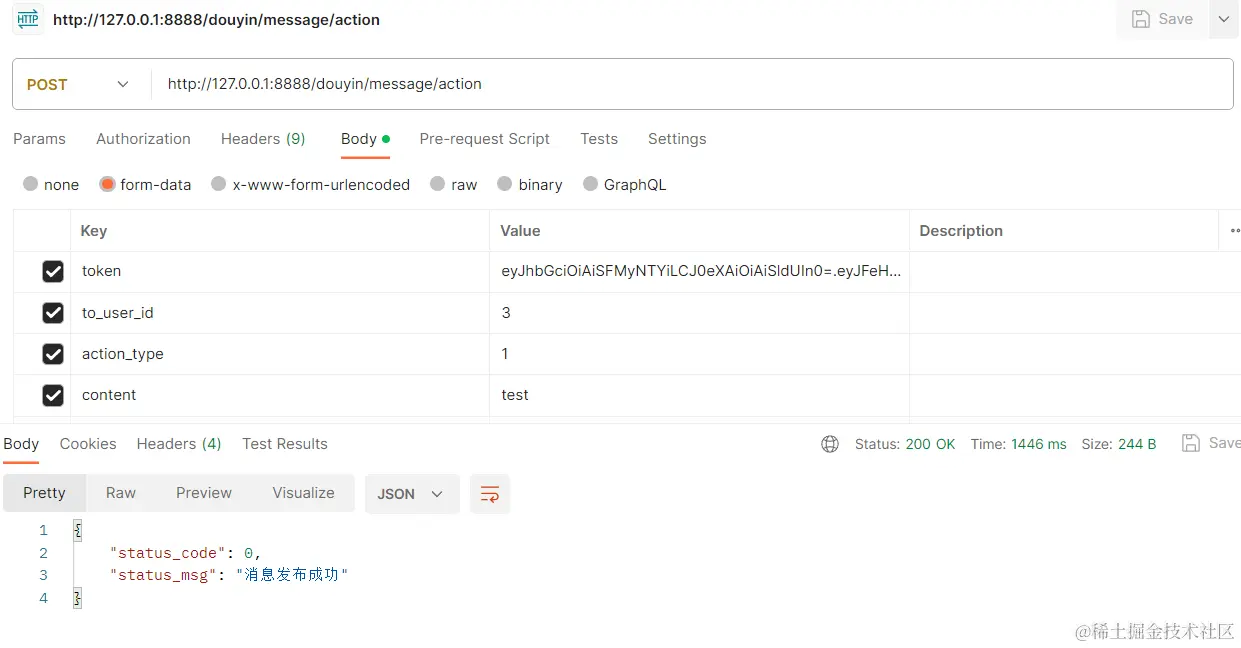Select the Pretty view button

[44, 493]
